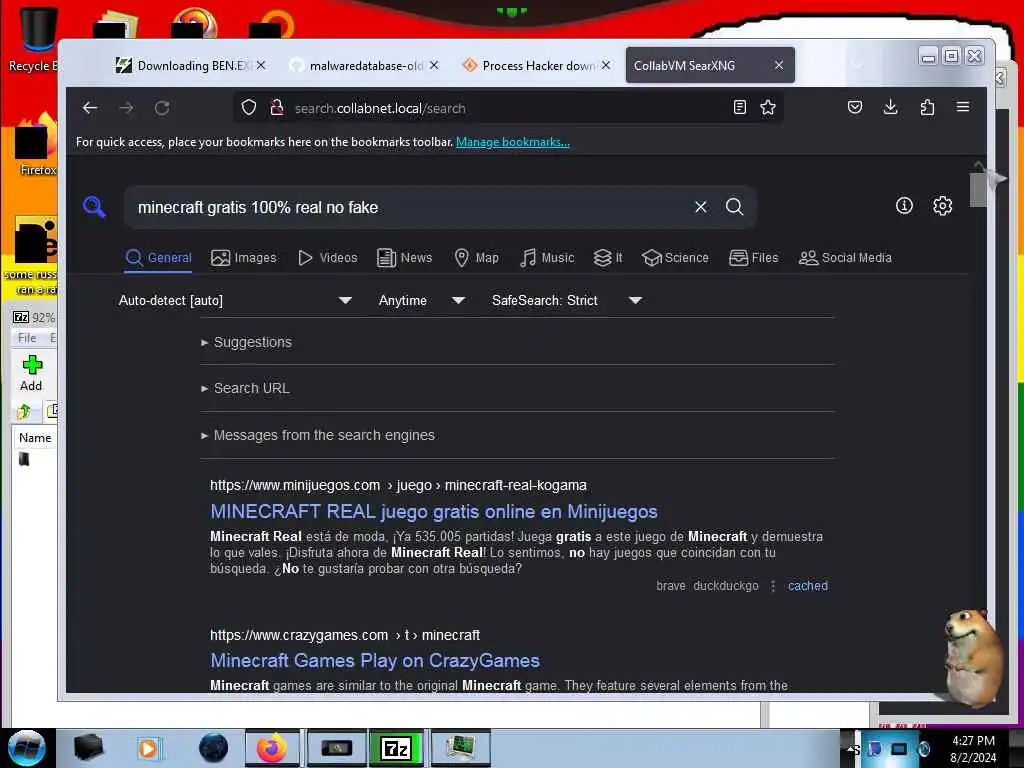The image size is (1024, 768).
Task: Go back using browser back arrow
Action: 90,108
